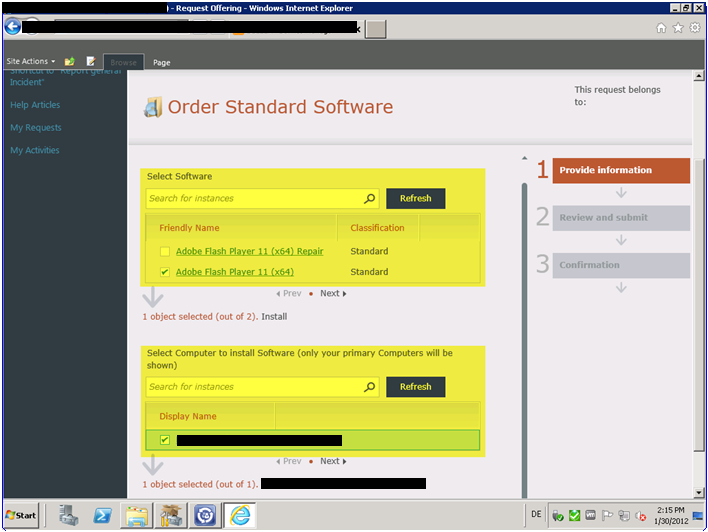Sort by the Classification column header
Screen dimensions: 708x532
[x=377, y=228]
